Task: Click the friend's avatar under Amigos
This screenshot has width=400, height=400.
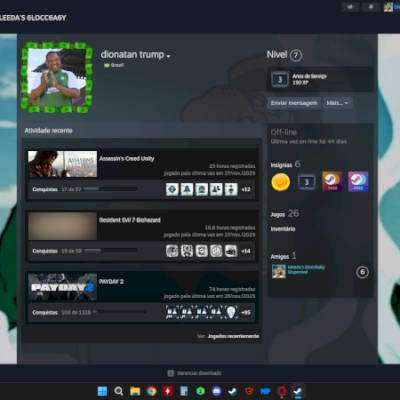Action: point(279,272)
